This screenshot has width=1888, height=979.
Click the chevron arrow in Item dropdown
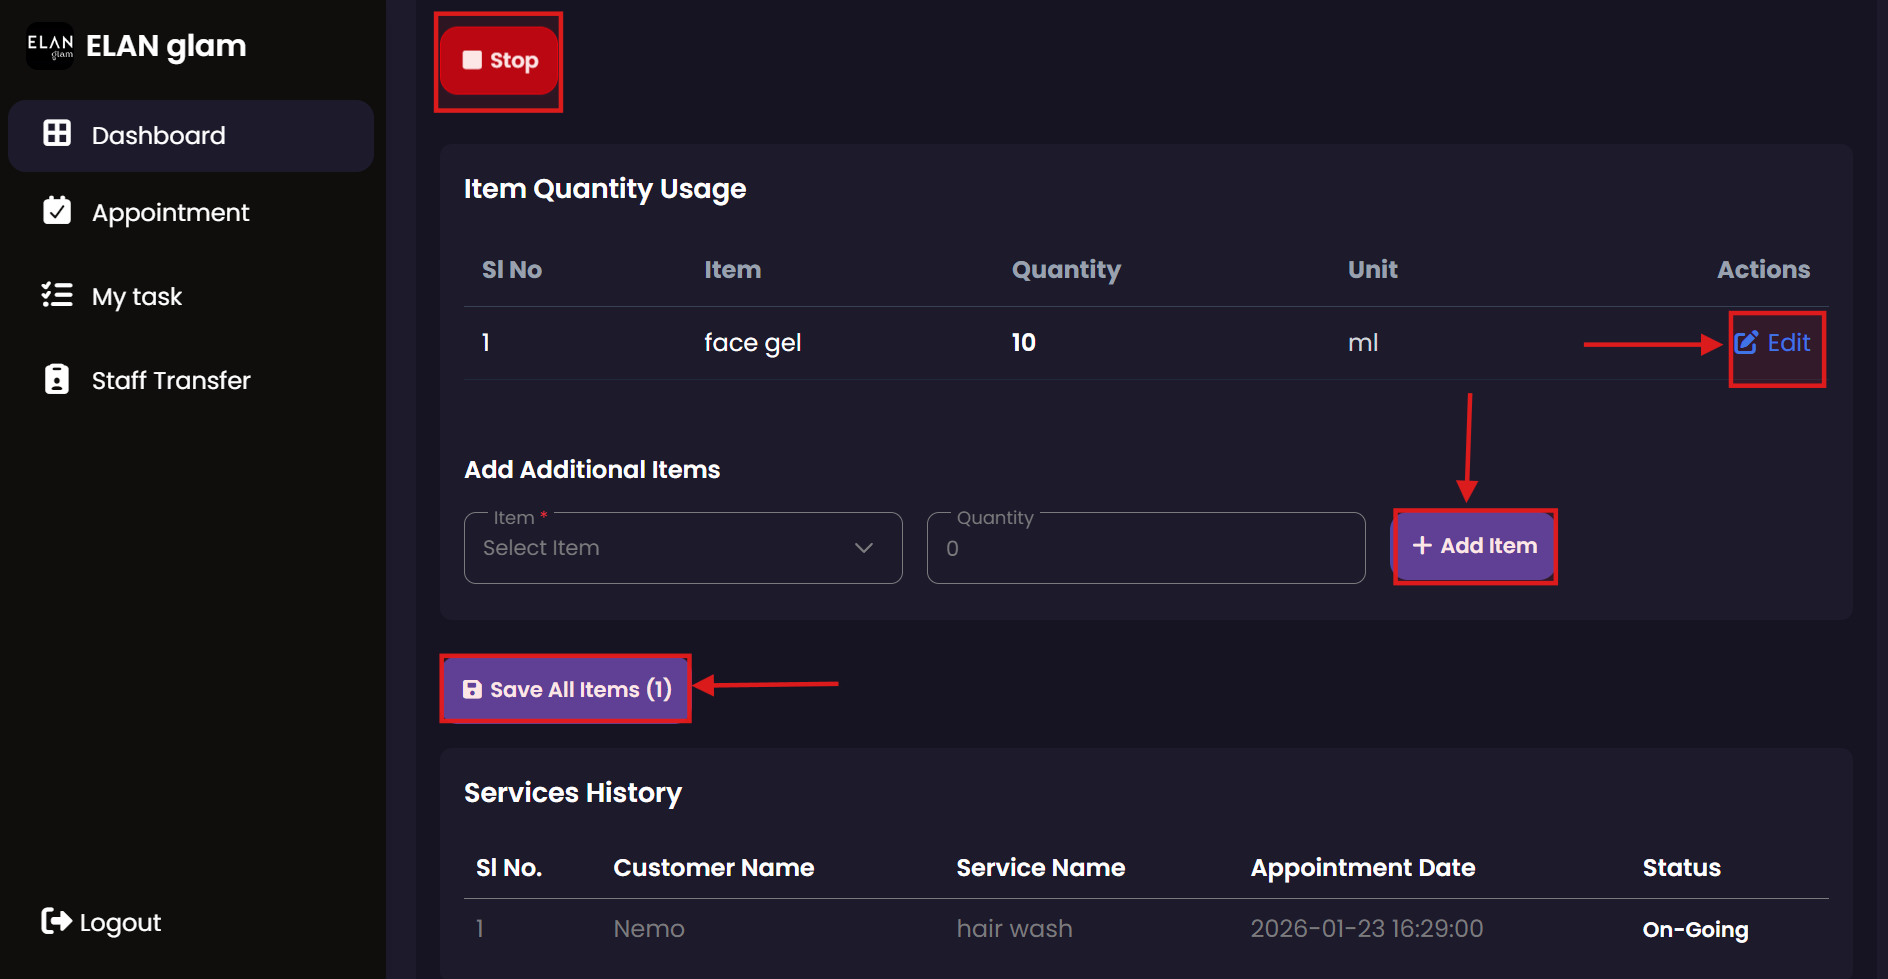tap(864, 548)
